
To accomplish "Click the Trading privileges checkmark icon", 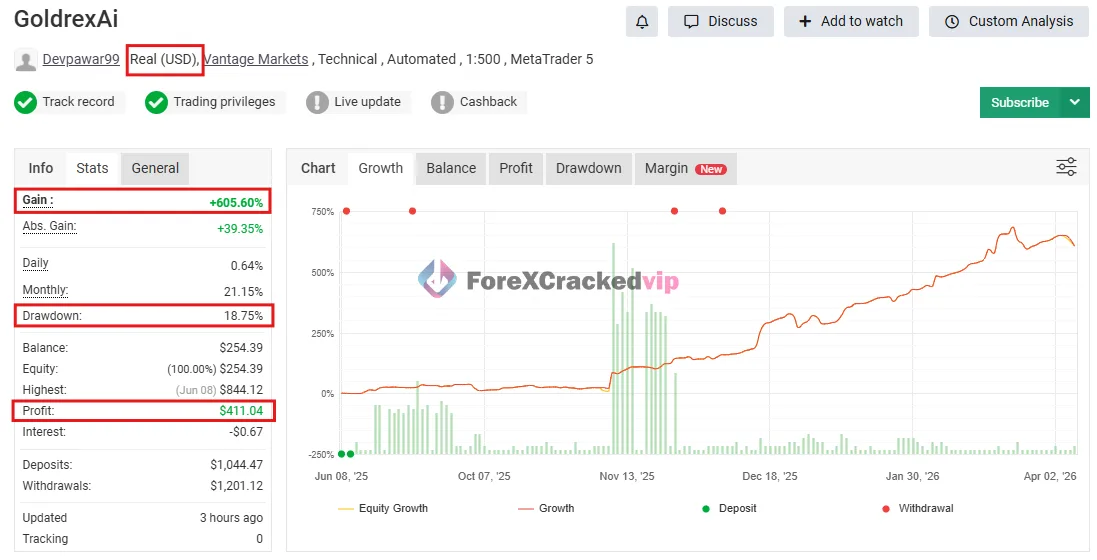I will [x=156, y=102].
